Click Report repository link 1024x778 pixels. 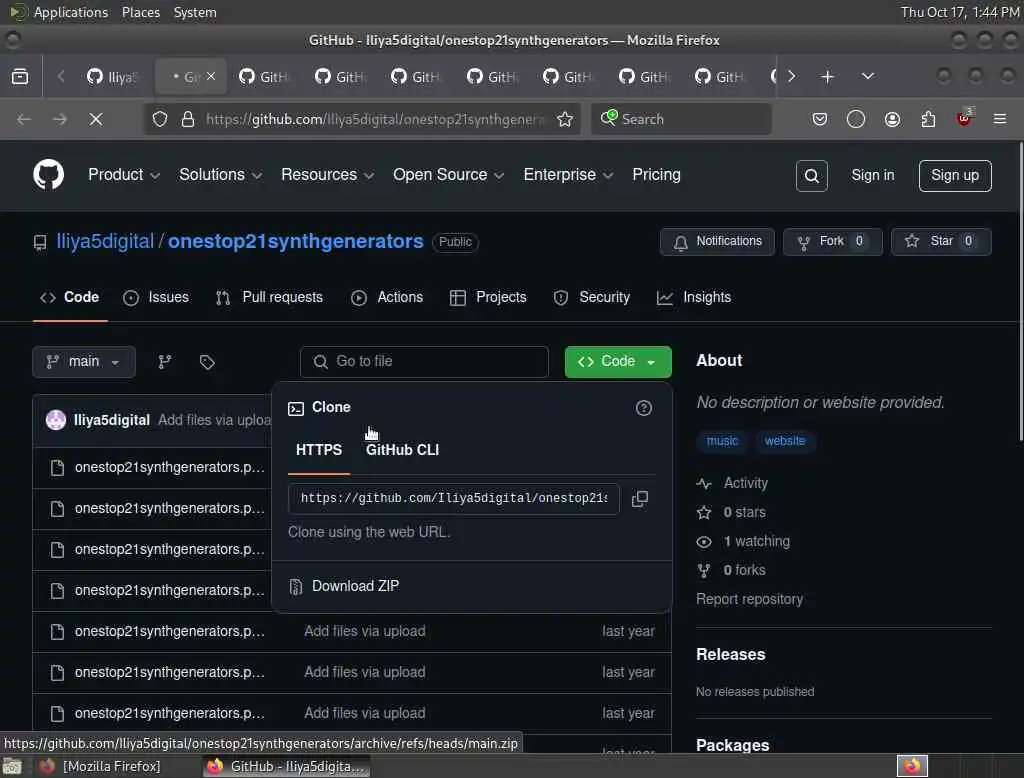coord(749,599)
